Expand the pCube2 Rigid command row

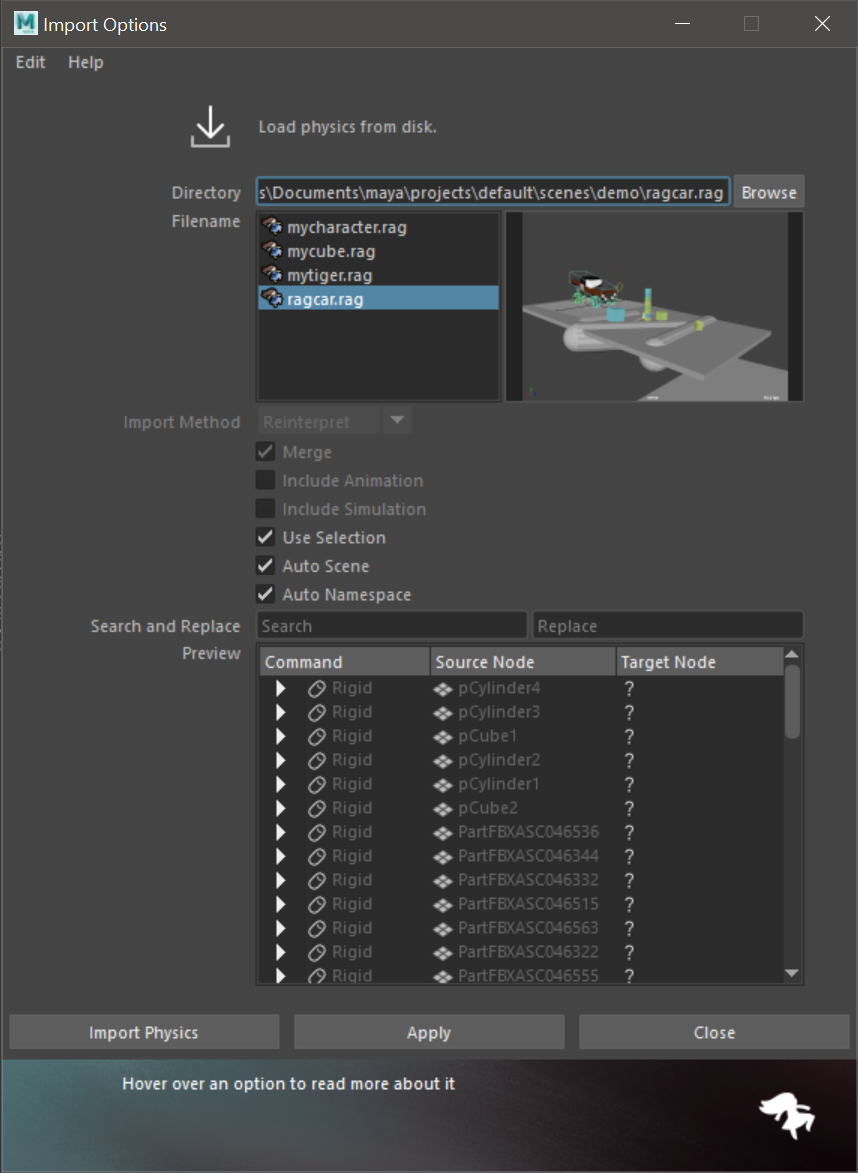[281, 808]
